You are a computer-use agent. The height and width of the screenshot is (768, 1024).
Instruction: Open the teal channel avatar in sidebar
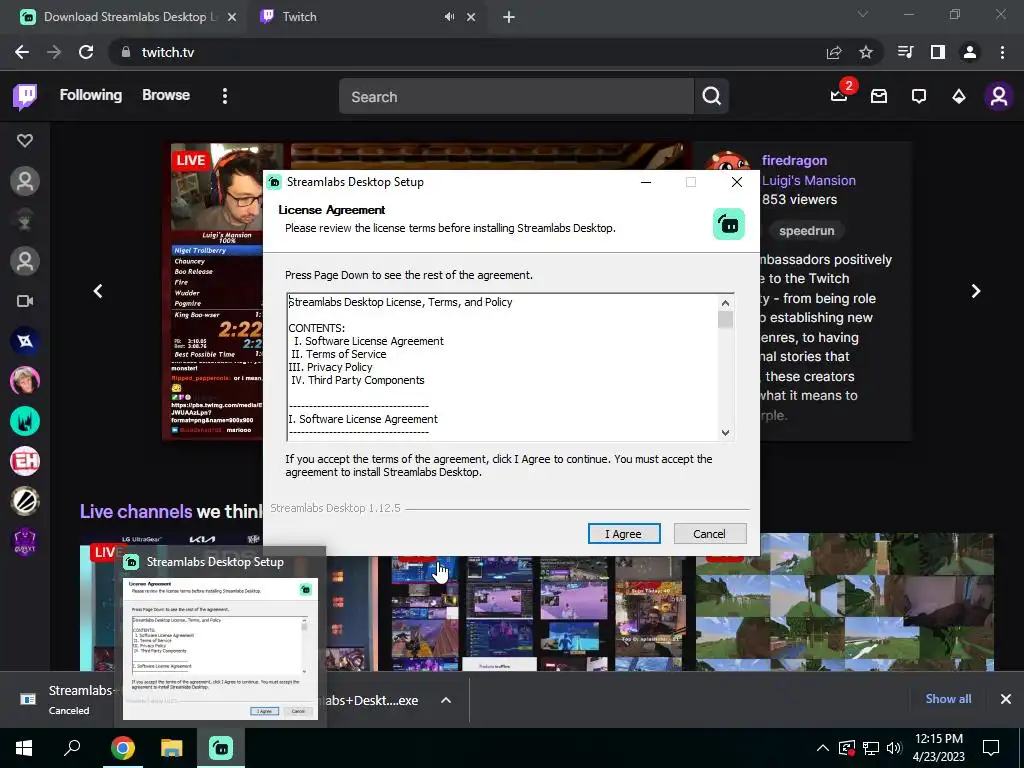(x=25, y=421)
